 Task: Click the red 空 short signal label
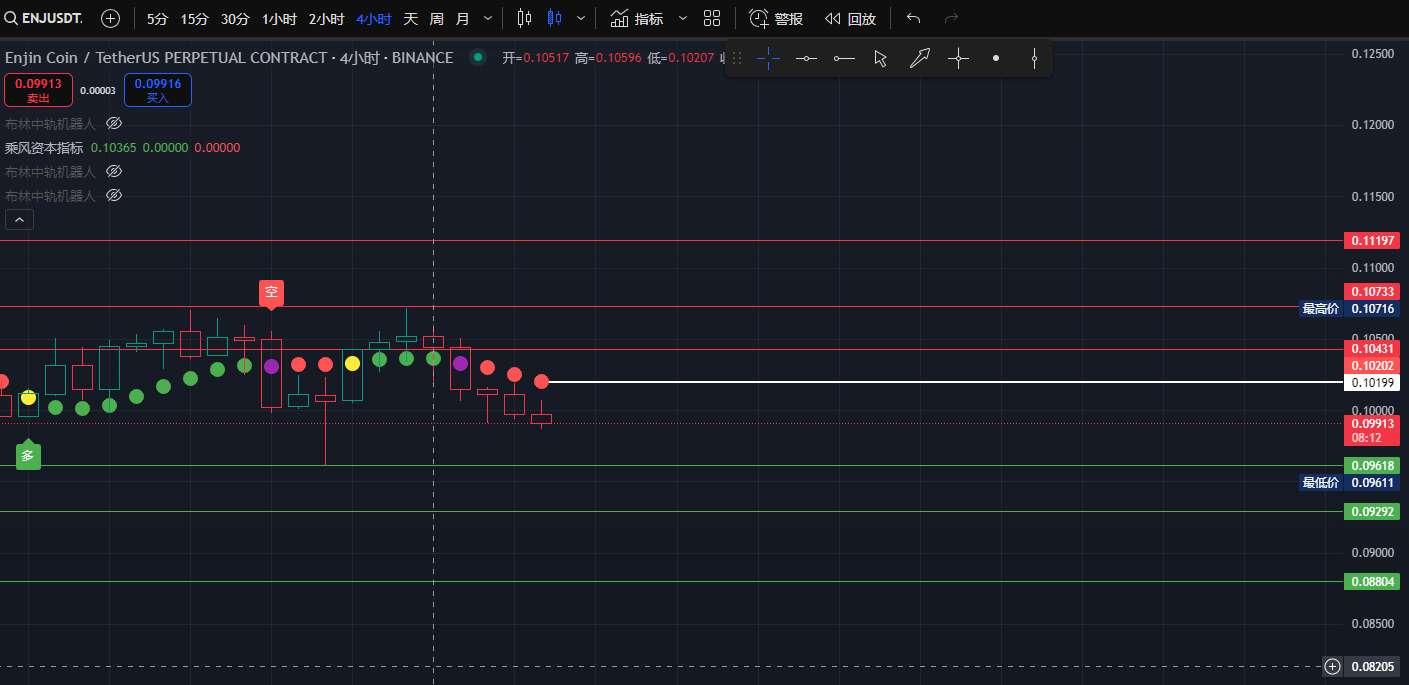(x=271, y=293)
